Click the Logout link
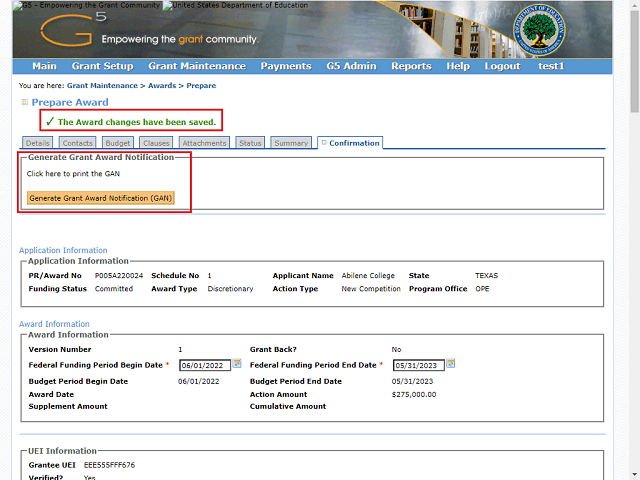 pyautogui.click(x=502, y=66)
